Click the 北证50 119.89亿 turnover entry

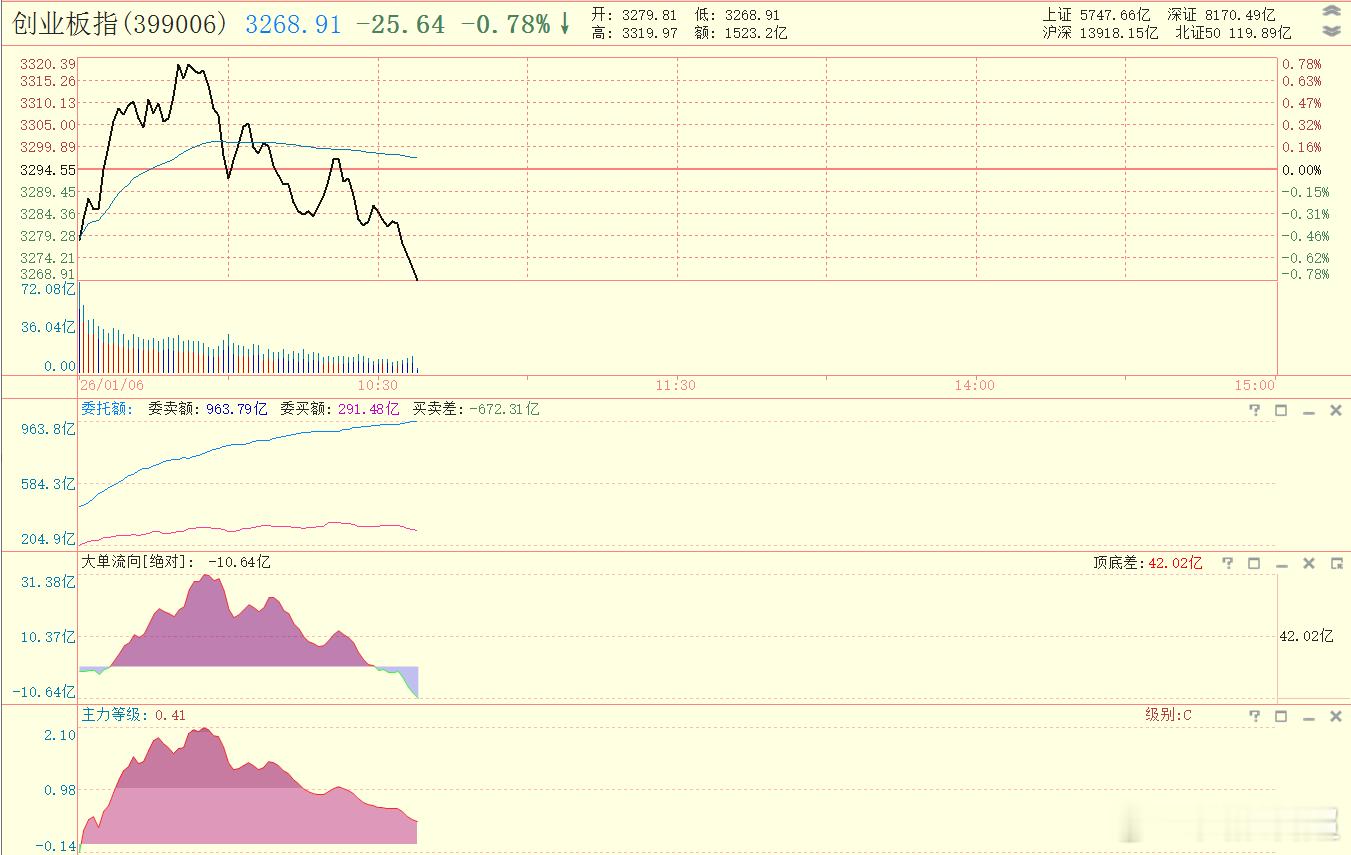[1234, 33]
